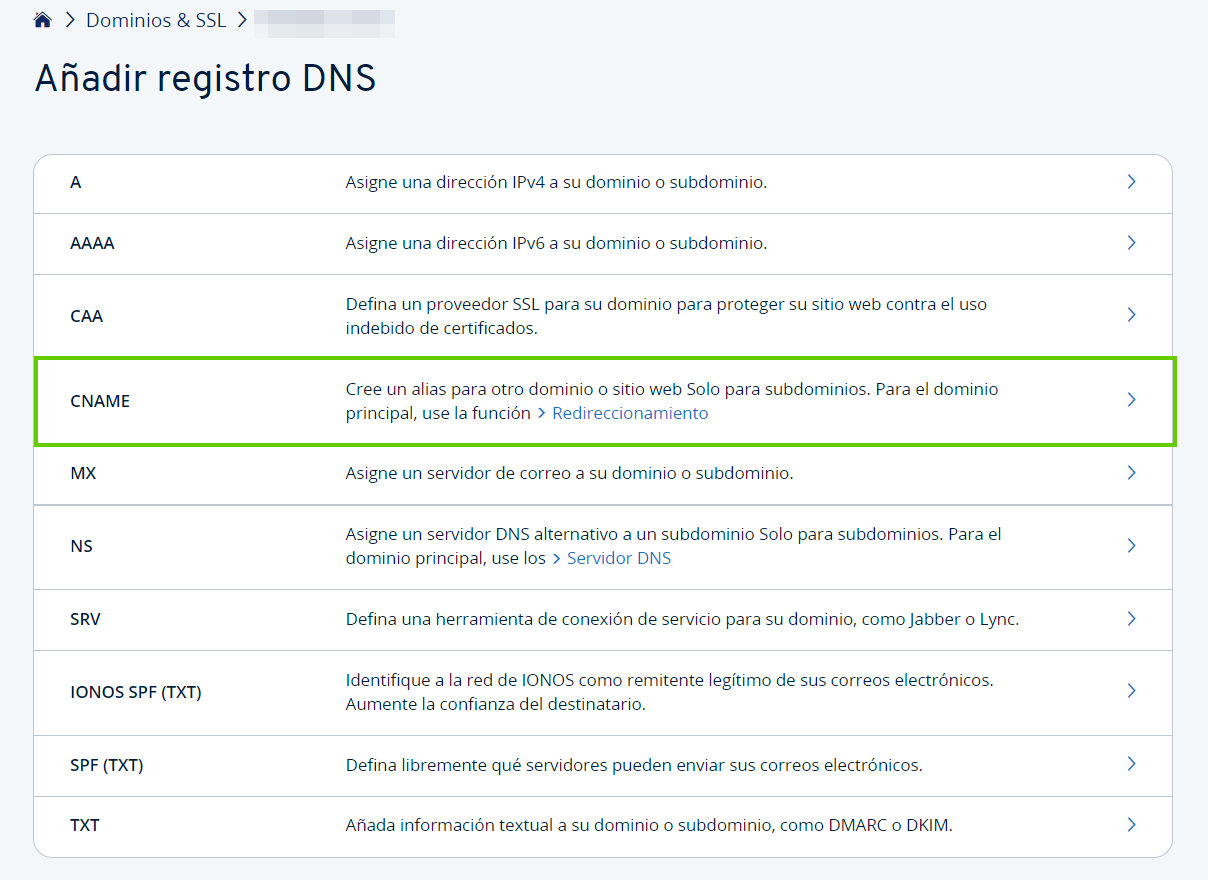Screen dimensions: 1208x880
Task: Pick the SRV record type label
Action: 85,619
